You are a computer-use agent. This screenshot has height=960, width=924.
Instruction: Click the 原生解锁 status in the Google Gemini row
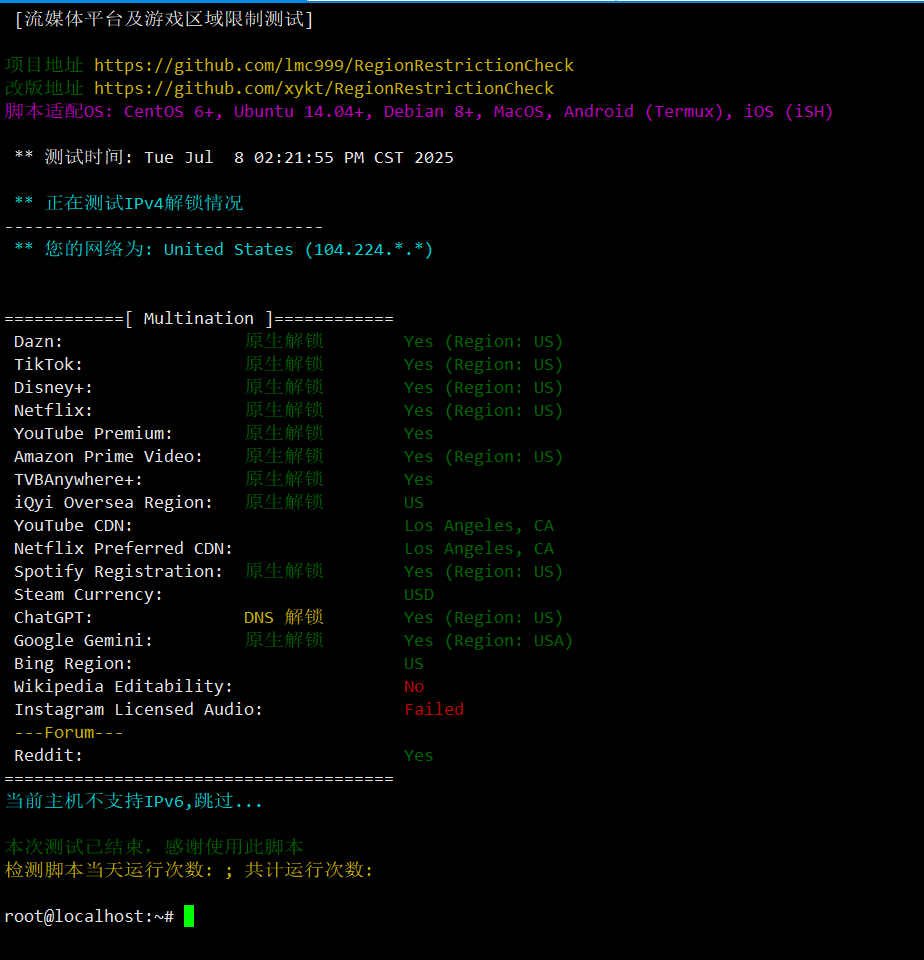pos(284,641)
